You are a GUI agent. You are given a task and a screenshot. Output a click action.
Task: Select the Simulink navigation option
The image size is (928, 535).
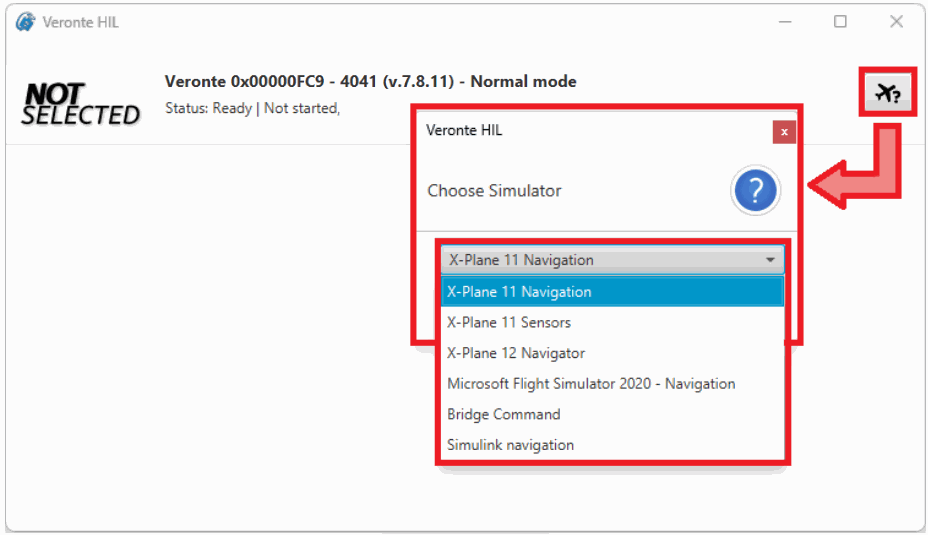[x=511, y=445]
